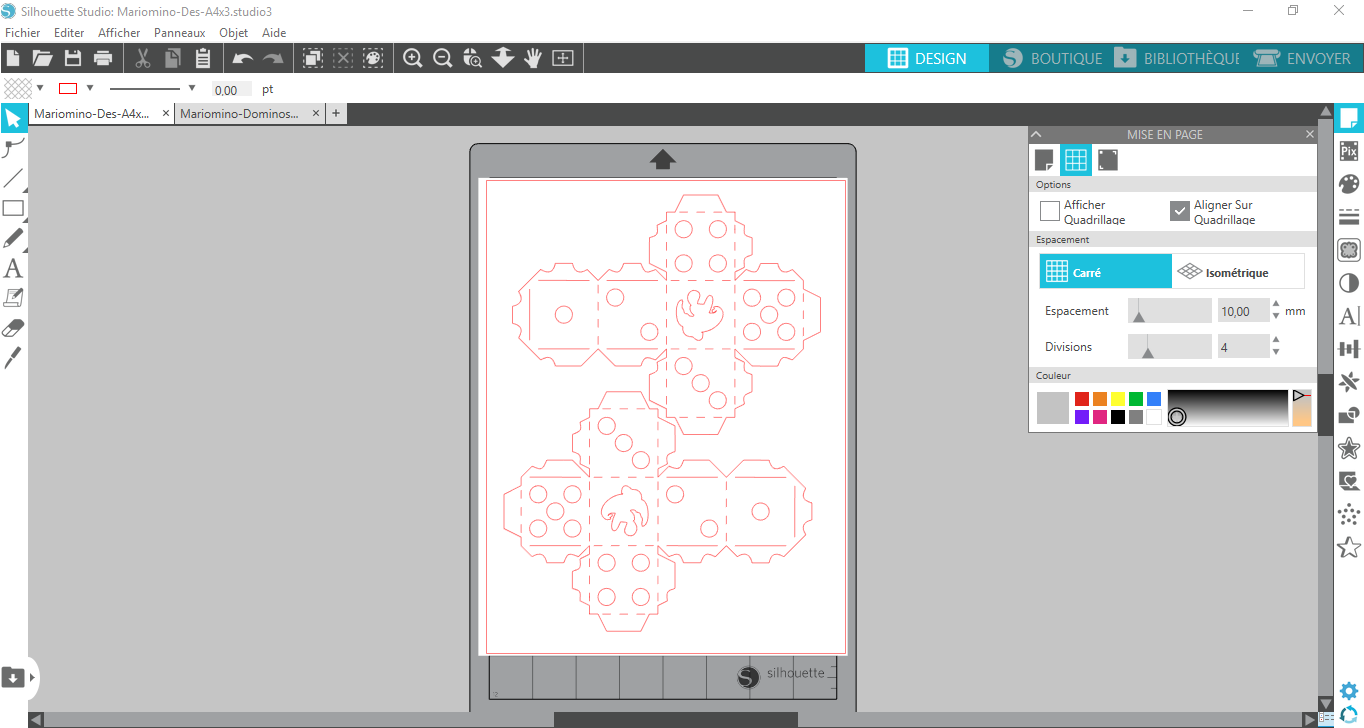Open the Preferences gear icon
The width and height of the screenshot is (1364, 728).
1349,690
